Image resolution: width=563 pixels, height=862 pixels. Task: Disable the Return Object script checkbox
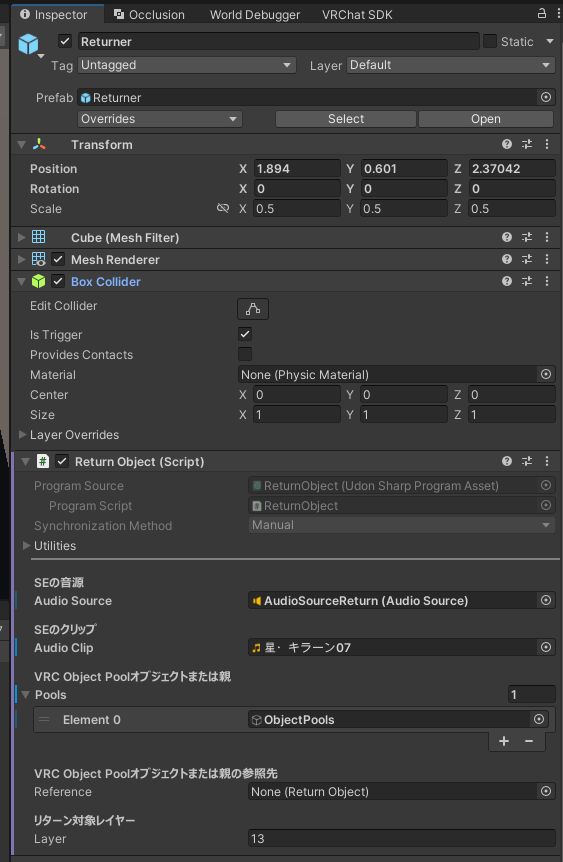point(62,461)
